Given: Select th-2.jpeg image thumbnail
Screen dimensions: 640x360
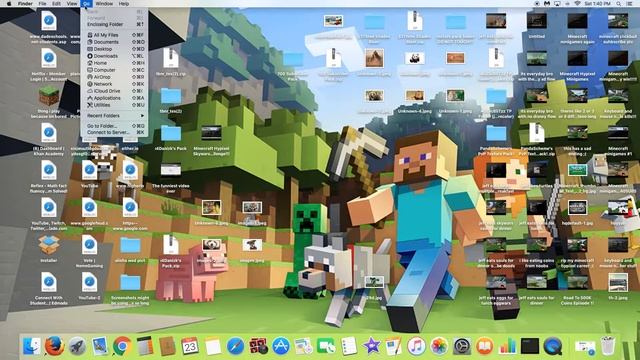Looking at the screenshot, I should (x=618, y=282).
